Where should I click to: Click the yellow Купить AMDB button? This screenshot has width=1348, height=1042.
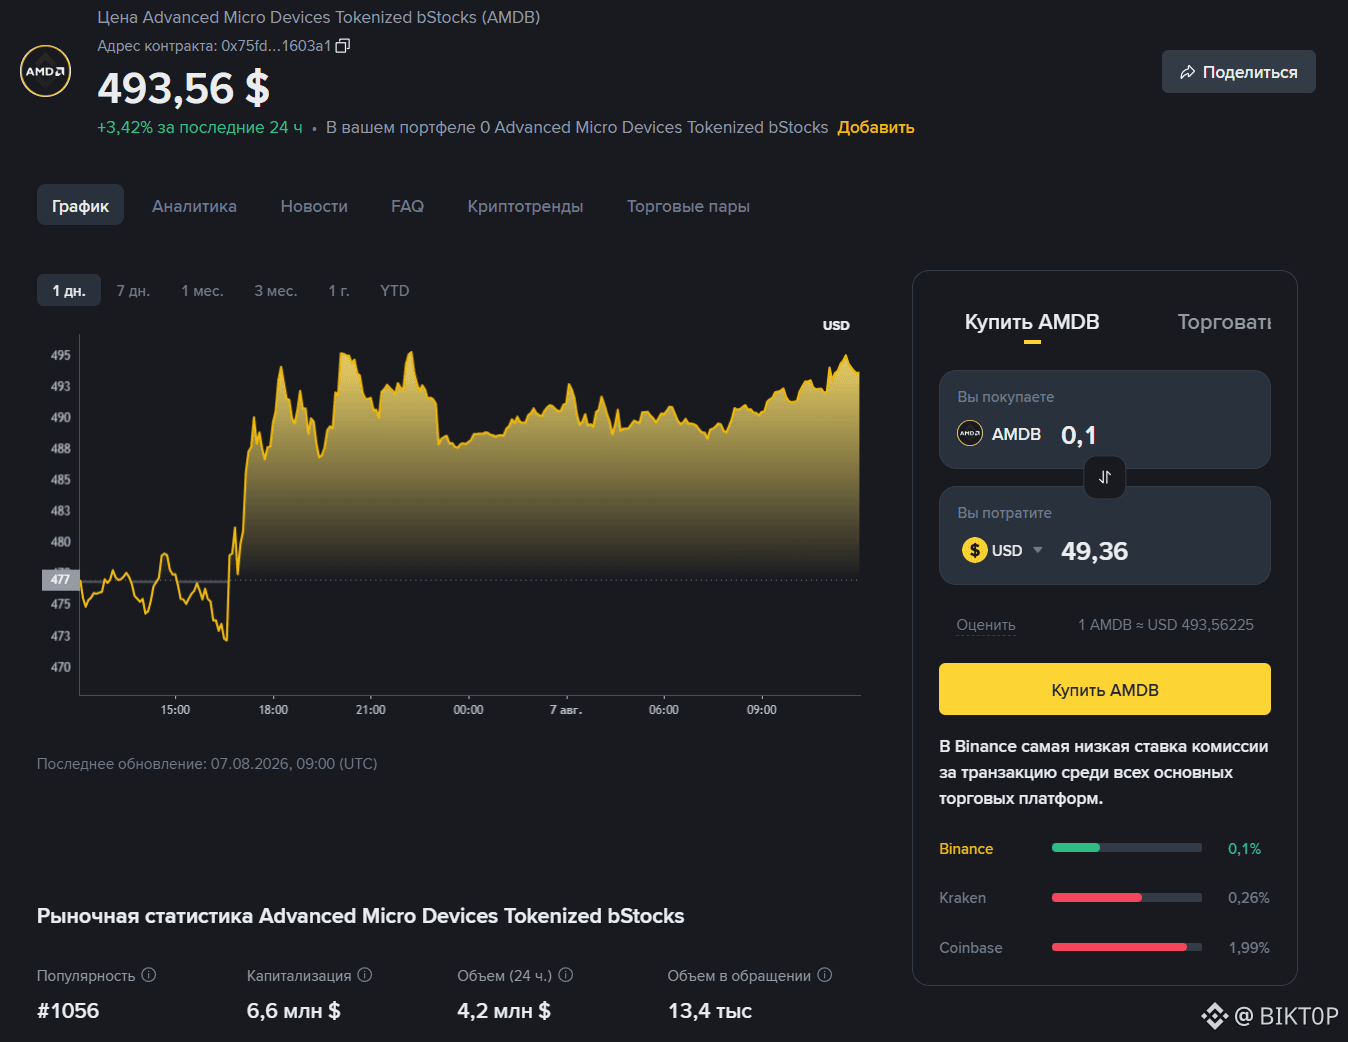coord(1105,689)
